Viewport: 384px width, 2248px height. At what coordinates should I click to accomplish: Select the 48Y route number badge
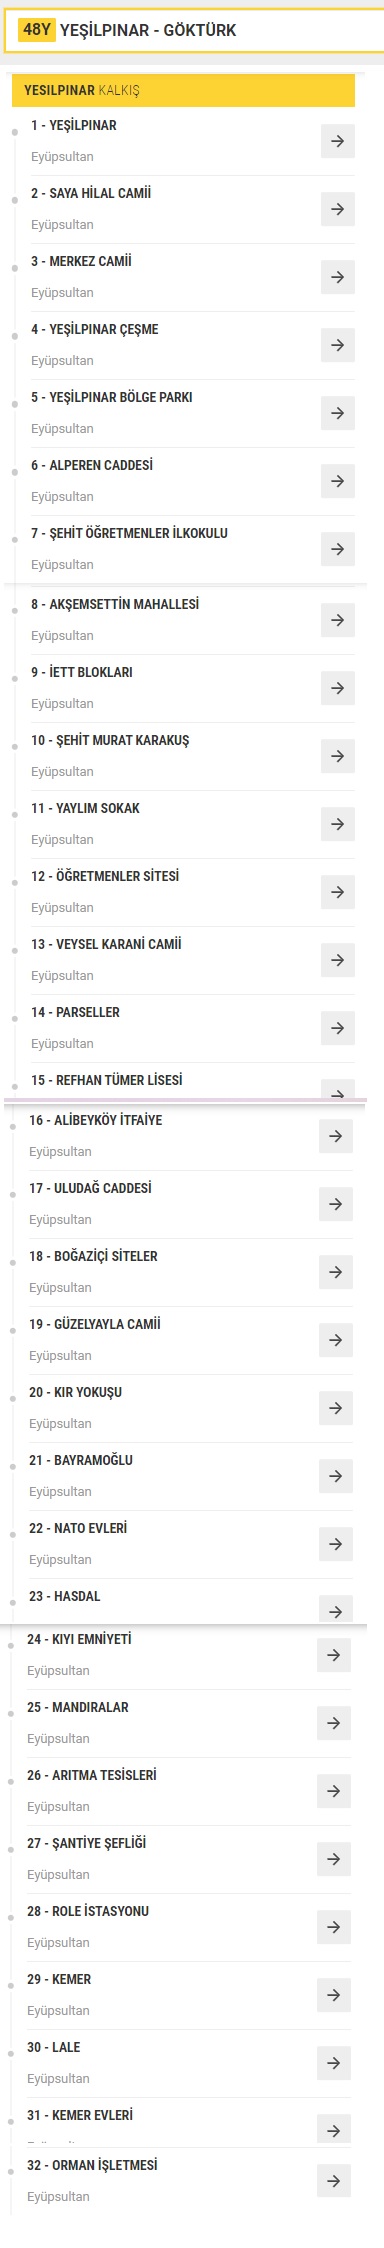point(37,30)
